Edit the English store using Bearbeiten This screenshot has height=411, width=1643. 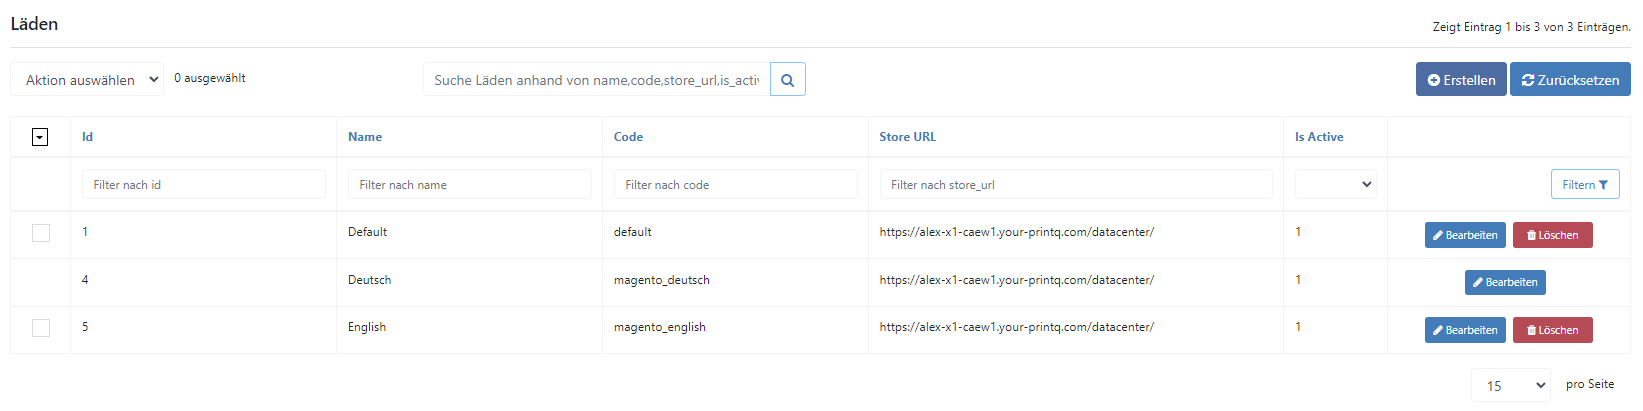[1465, 330]
